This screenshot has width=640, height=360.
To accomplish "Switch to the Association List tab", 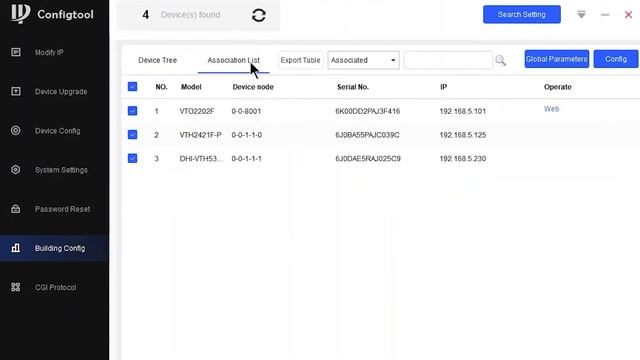I will click(233, 60).
